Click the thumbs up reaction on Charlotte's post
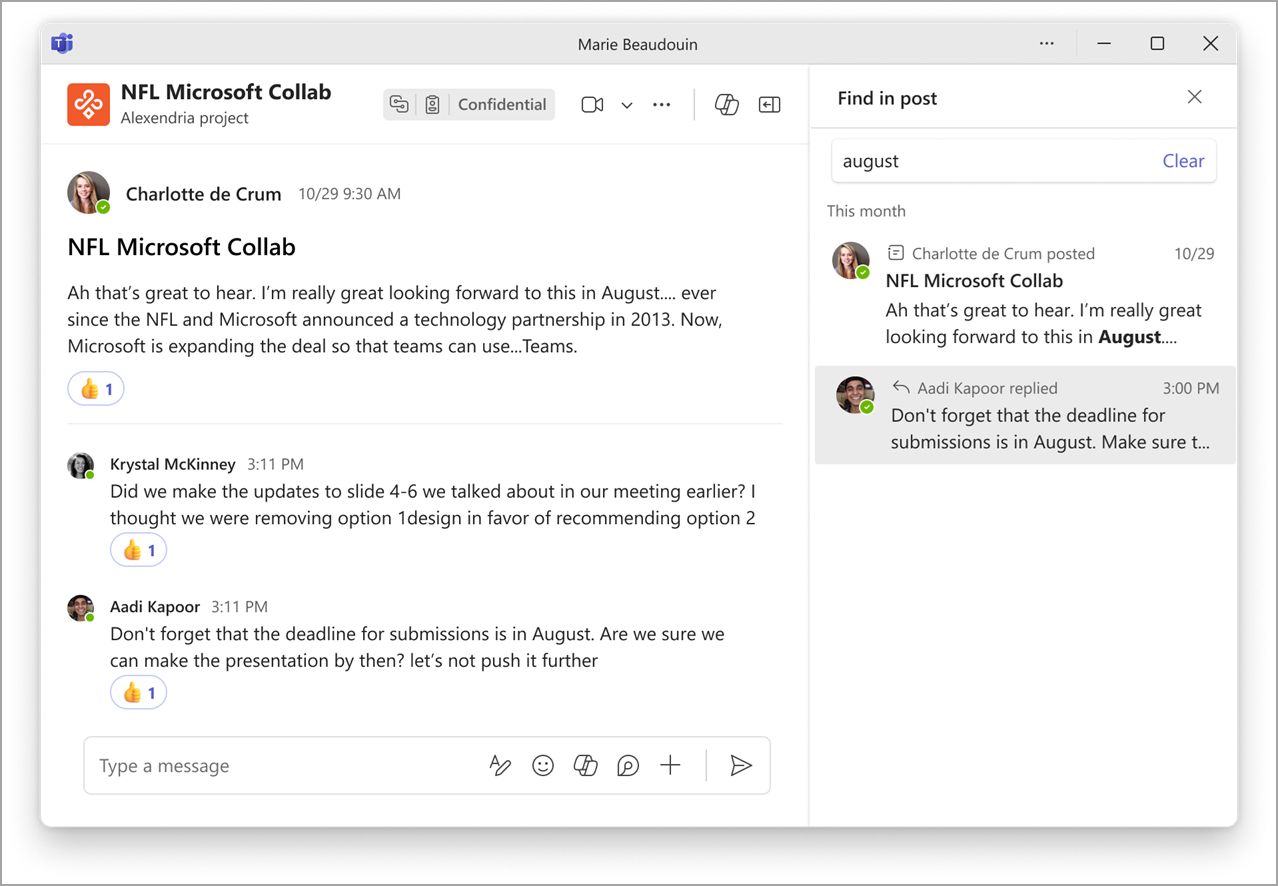The height and width of the screenshot is (886, 1278). (x=96, y=389)
